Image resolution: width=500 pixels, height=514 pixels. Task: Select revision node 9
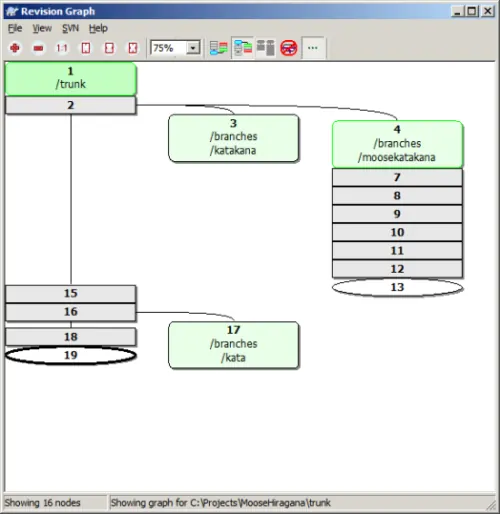[397, 214]
